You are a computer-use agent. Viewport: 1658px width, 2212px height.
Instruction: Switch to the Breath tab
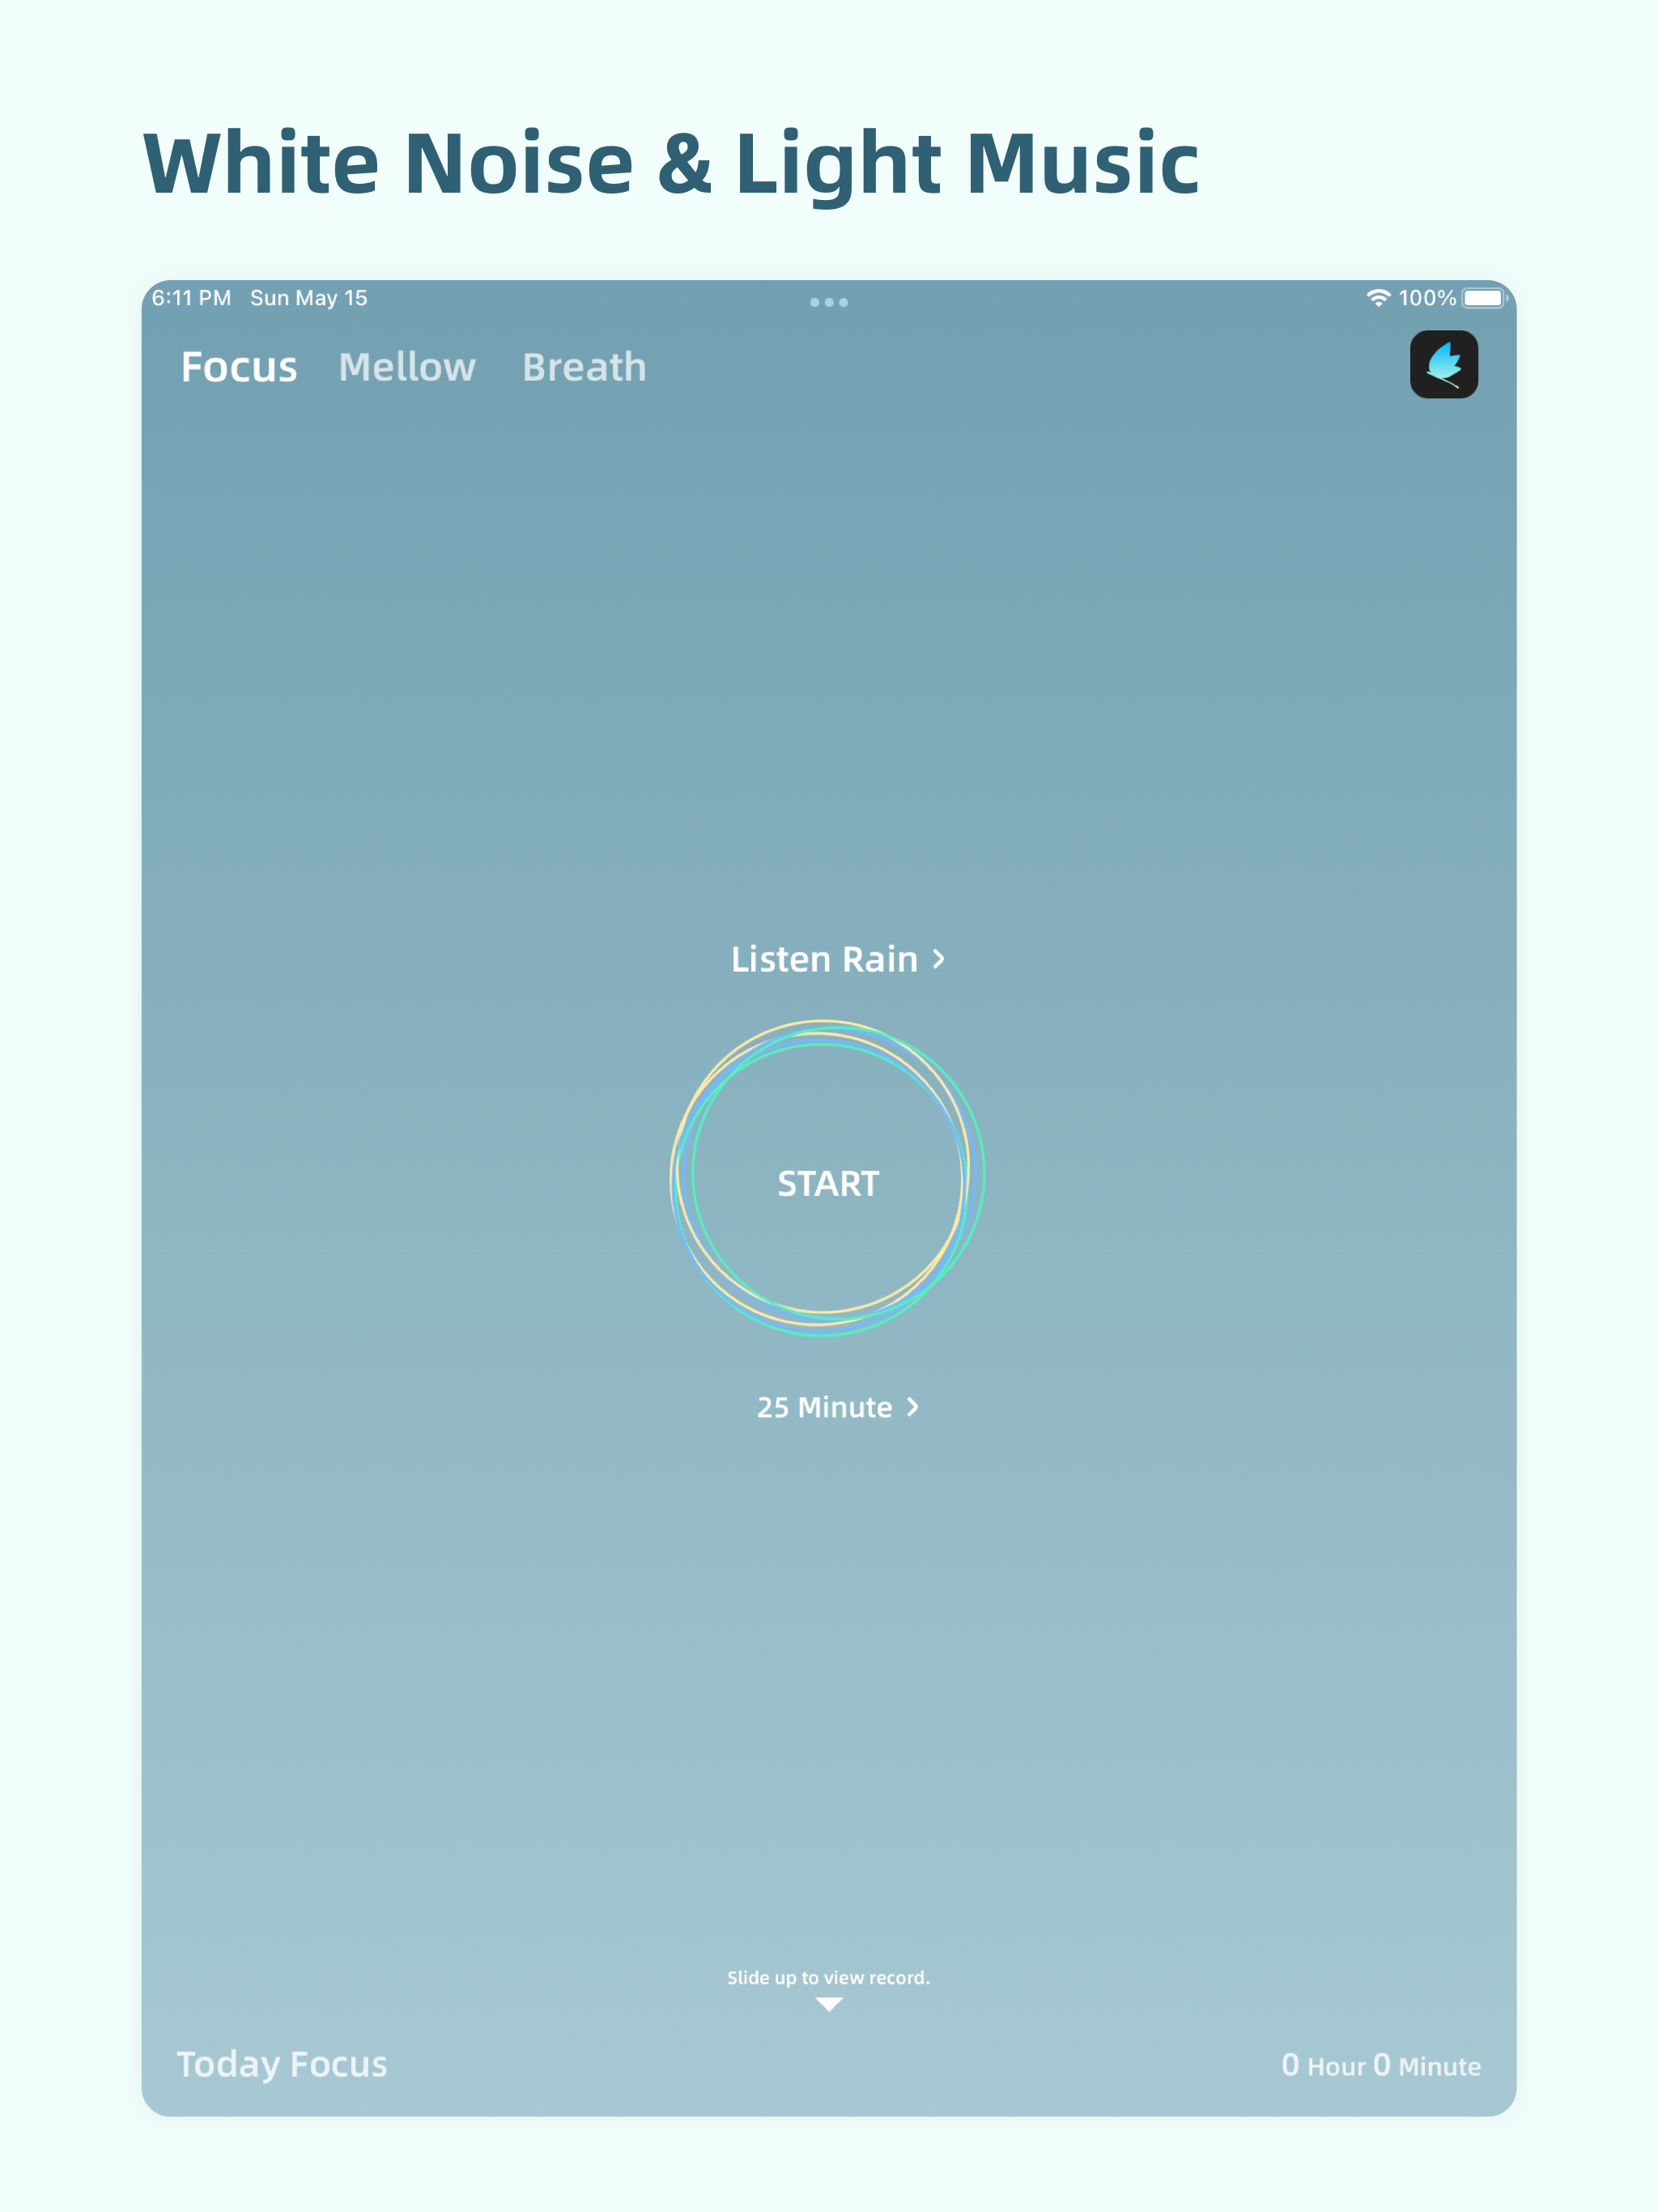click(x=584, y=367)
